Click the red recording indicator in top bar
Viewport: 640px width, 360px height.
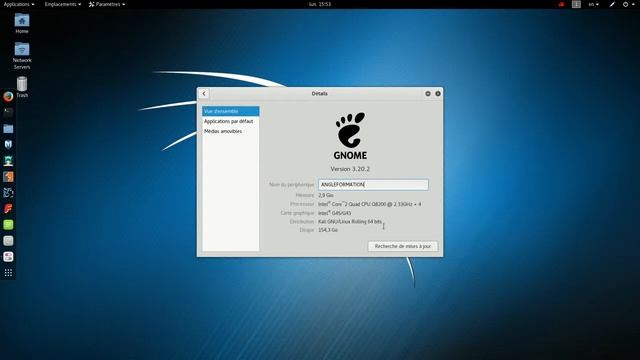(x=562, y=4)
